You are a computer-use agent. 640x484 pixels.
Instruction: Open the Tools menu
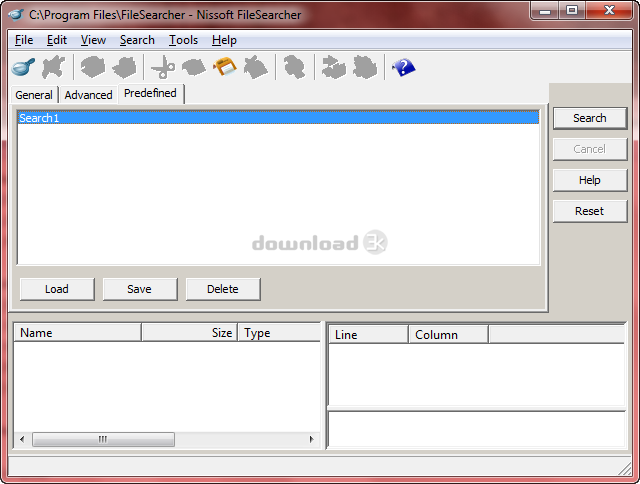pos(183,40)
